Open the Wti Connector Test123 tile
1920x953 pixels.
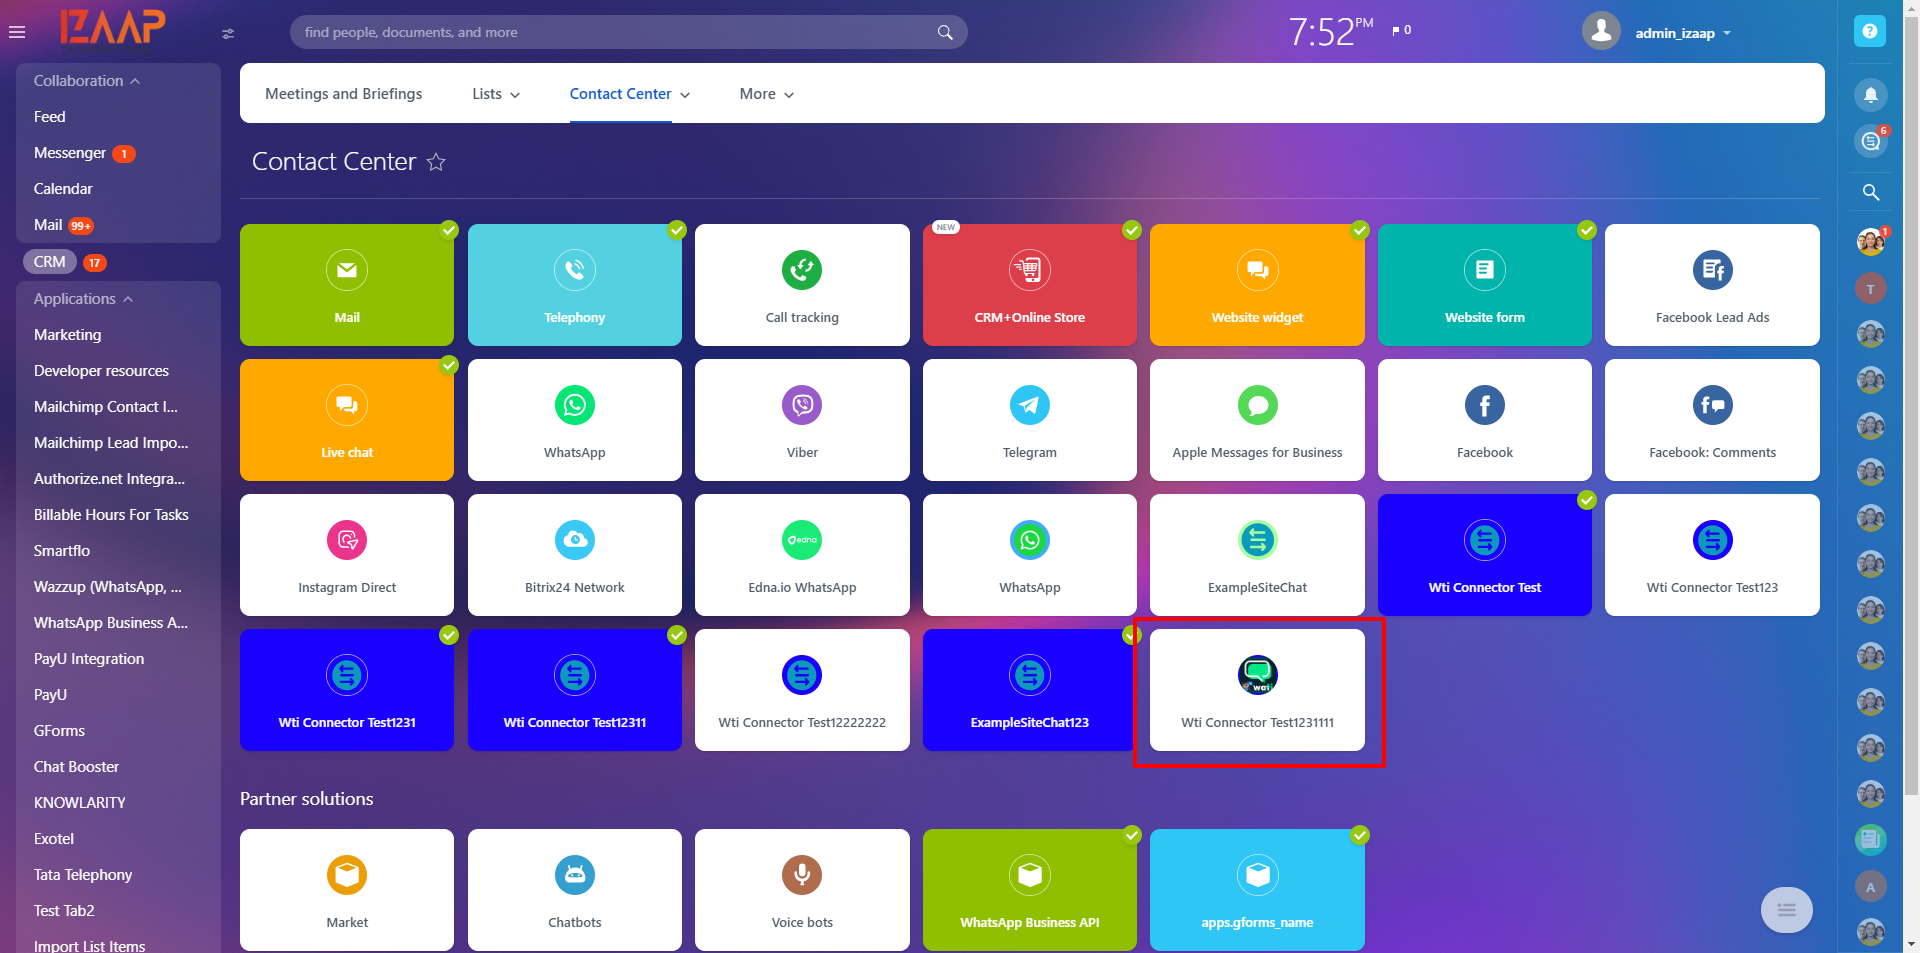(1712, 555)
